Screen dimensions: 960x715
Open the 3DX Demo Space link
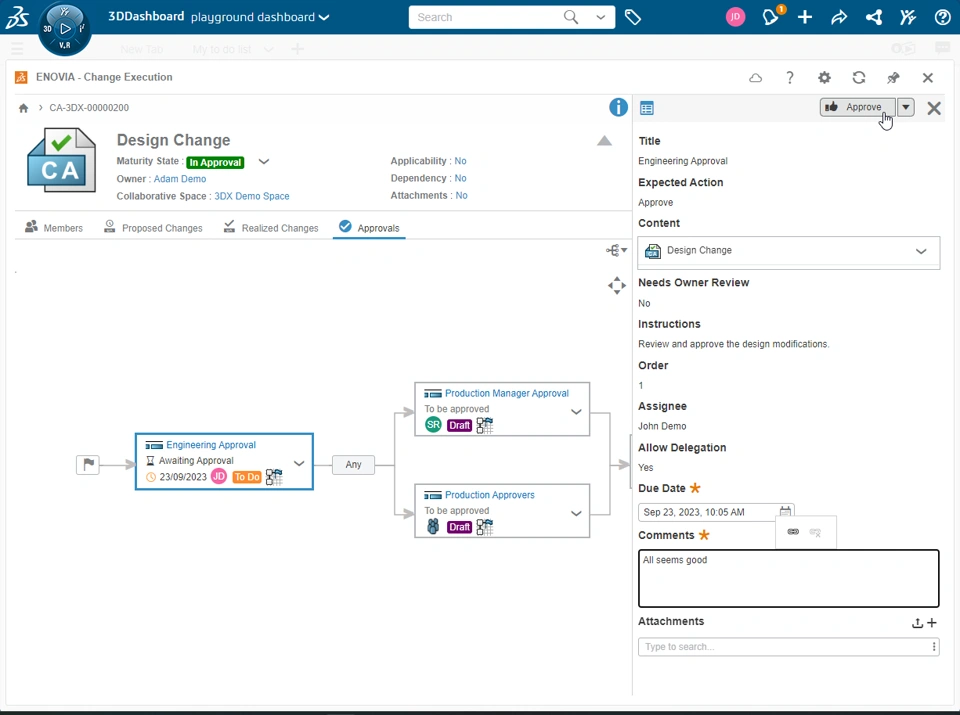(252, 196)
